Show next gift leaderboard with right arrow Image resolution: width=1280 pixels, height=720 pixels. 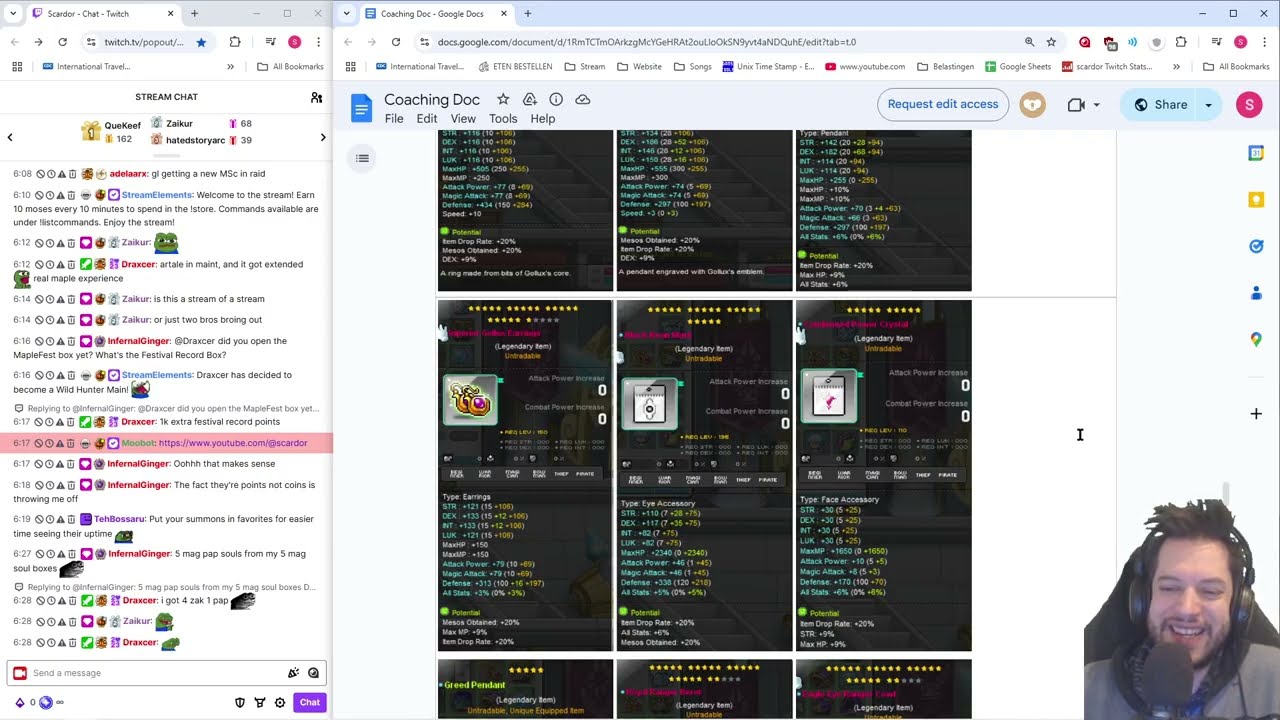pos(322,137)
